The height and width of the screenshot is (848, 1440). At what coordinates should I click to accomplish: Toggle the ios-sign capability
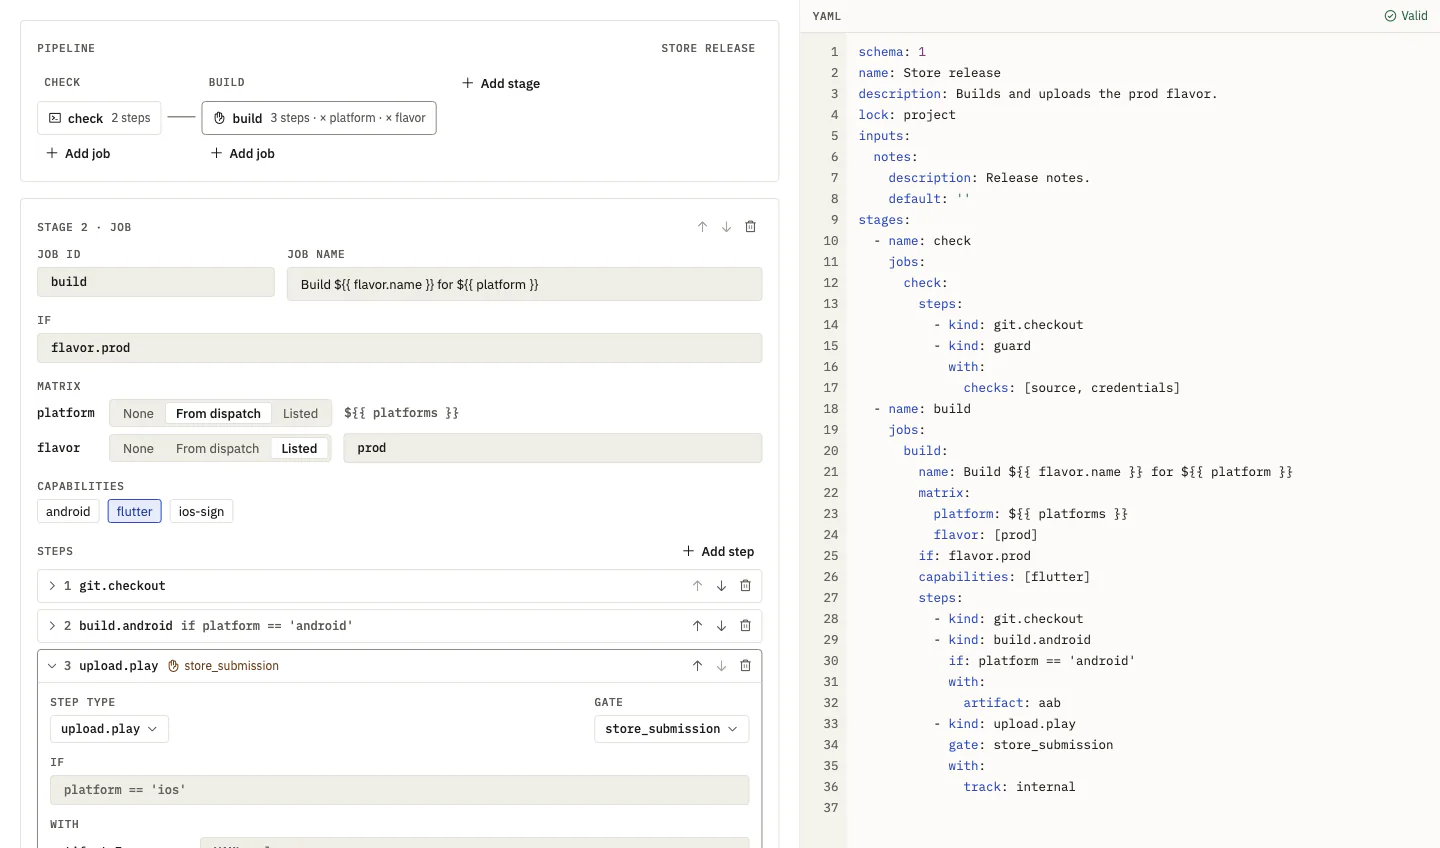point(201,512)
